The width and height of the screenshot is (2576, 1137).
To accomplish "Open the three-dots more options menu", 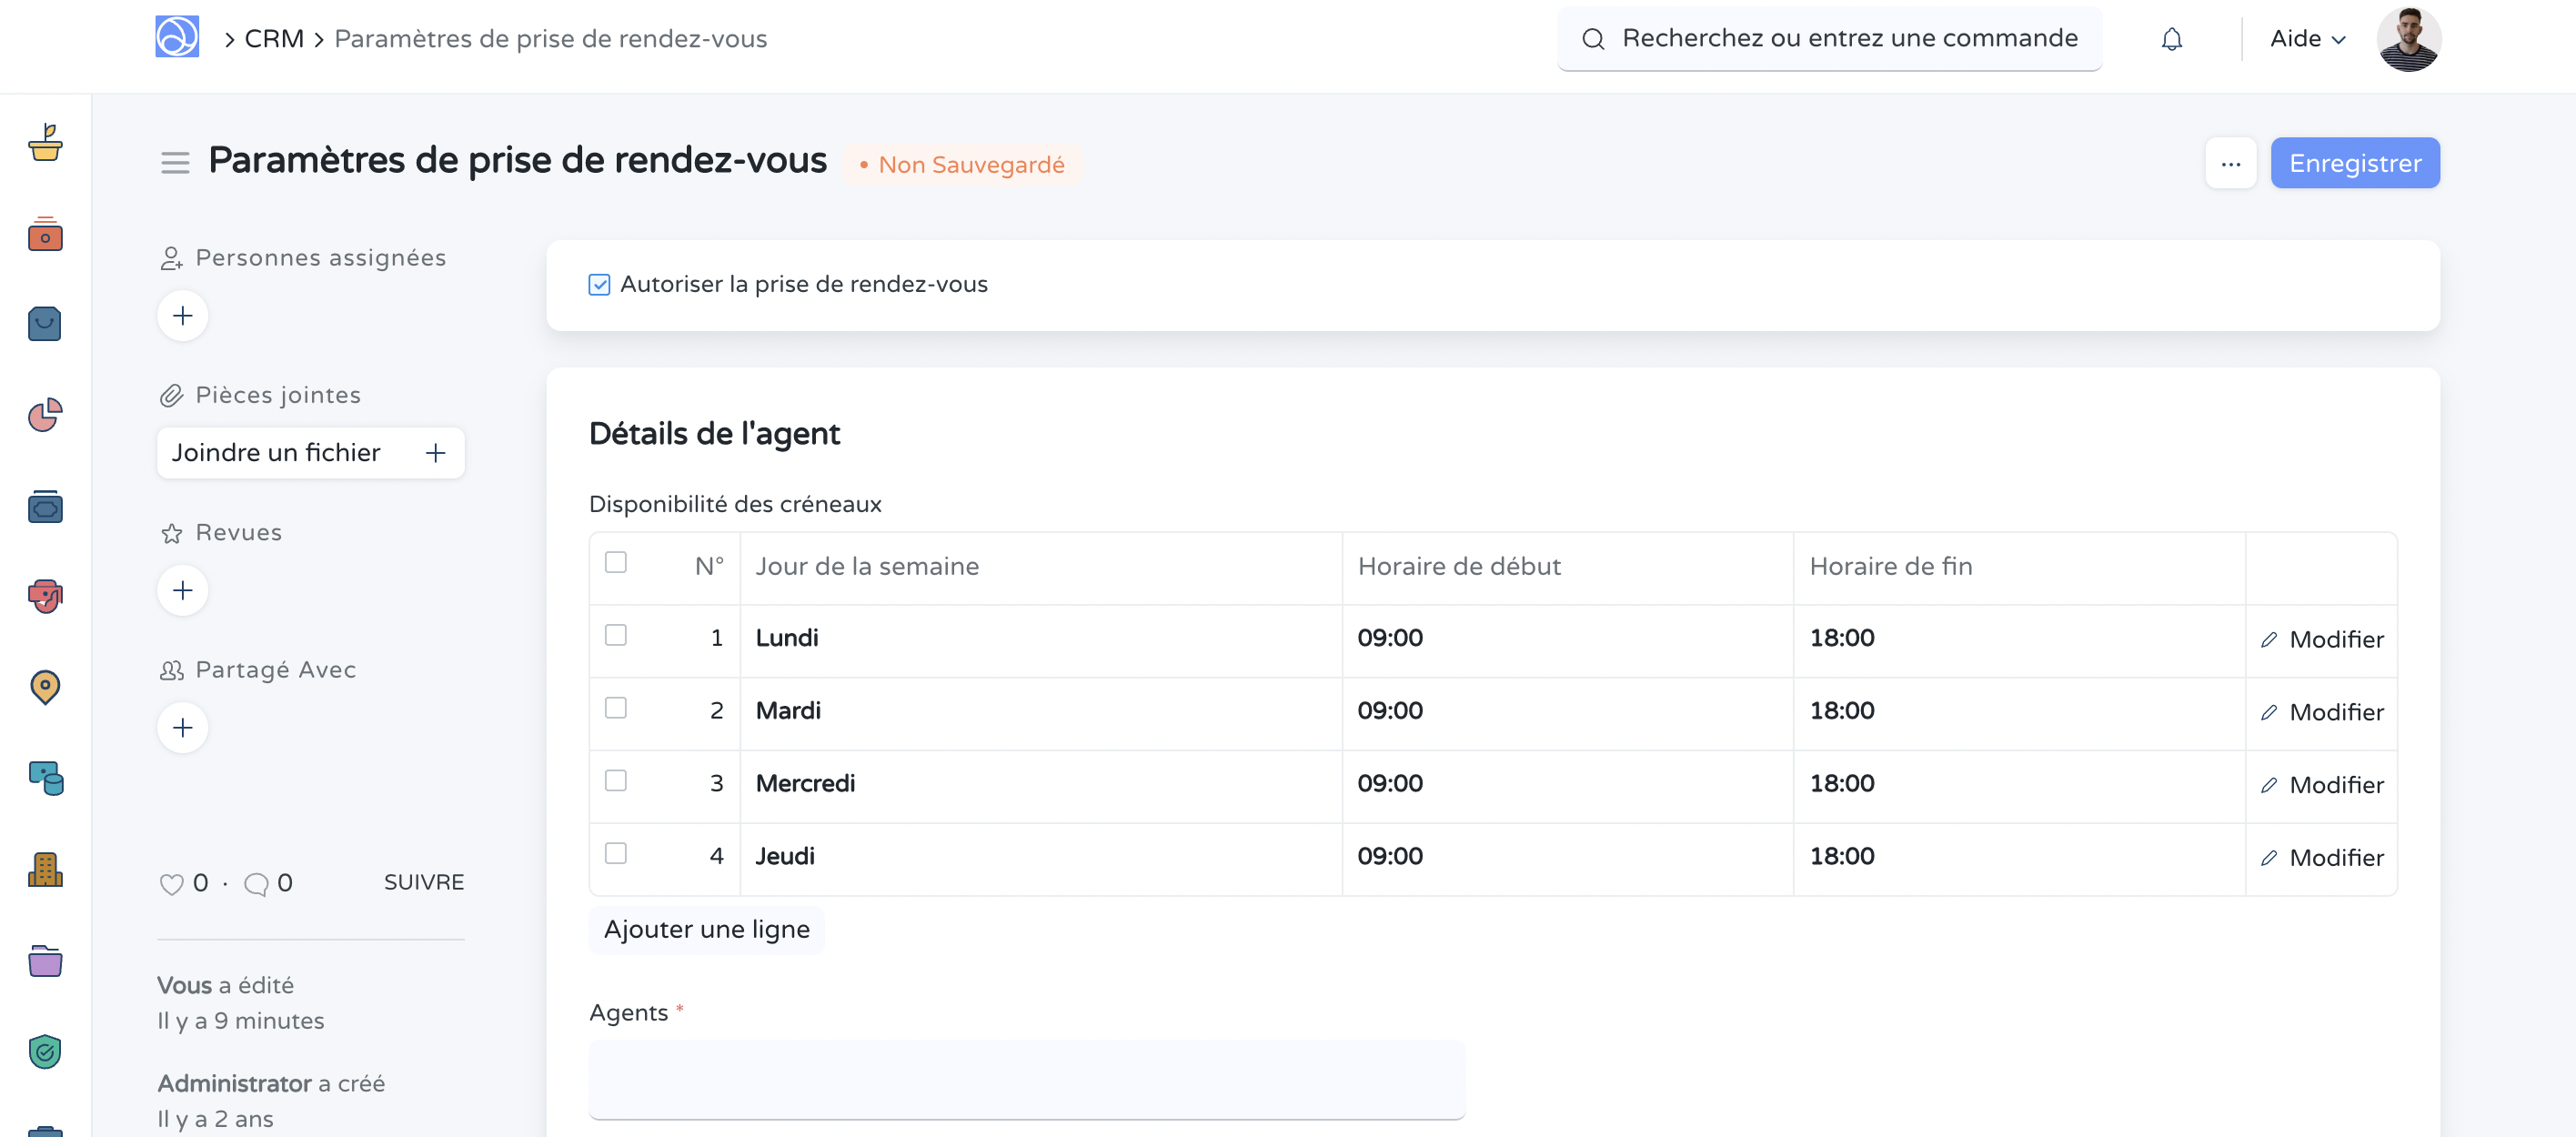I will (2230, 163).
